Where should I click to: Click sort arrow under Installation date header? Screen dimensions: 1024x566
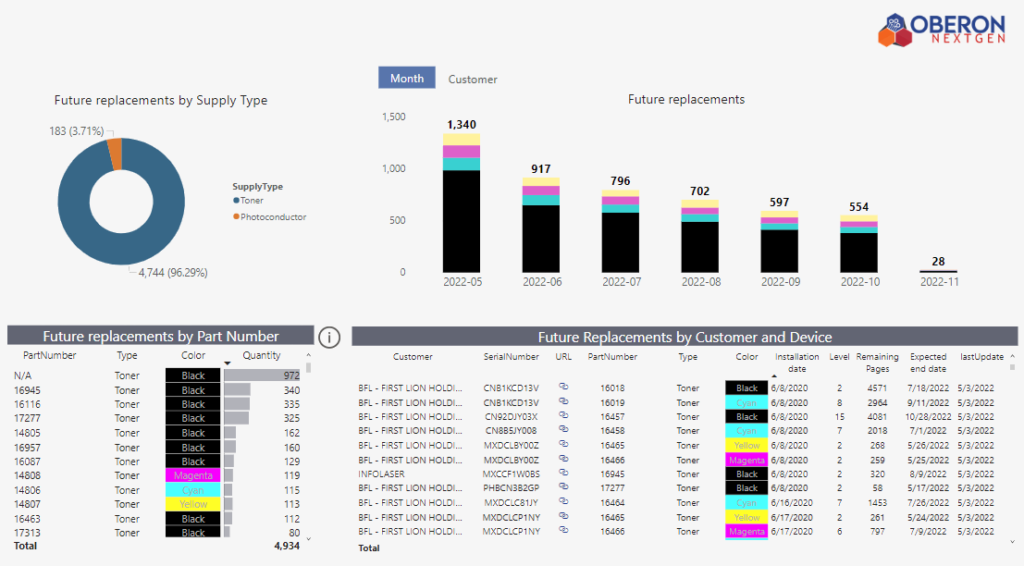774,375
